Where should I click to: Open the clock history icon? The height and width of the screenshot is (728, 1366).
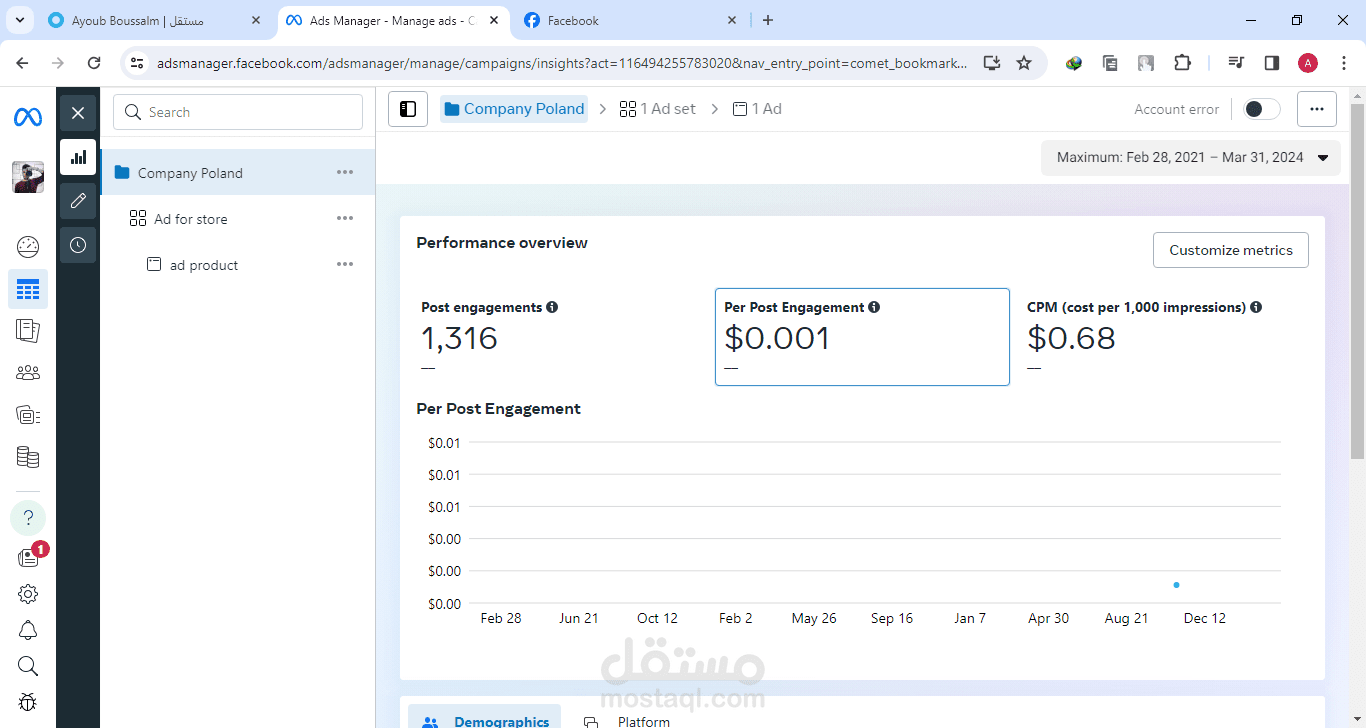[x=78, y=245]
